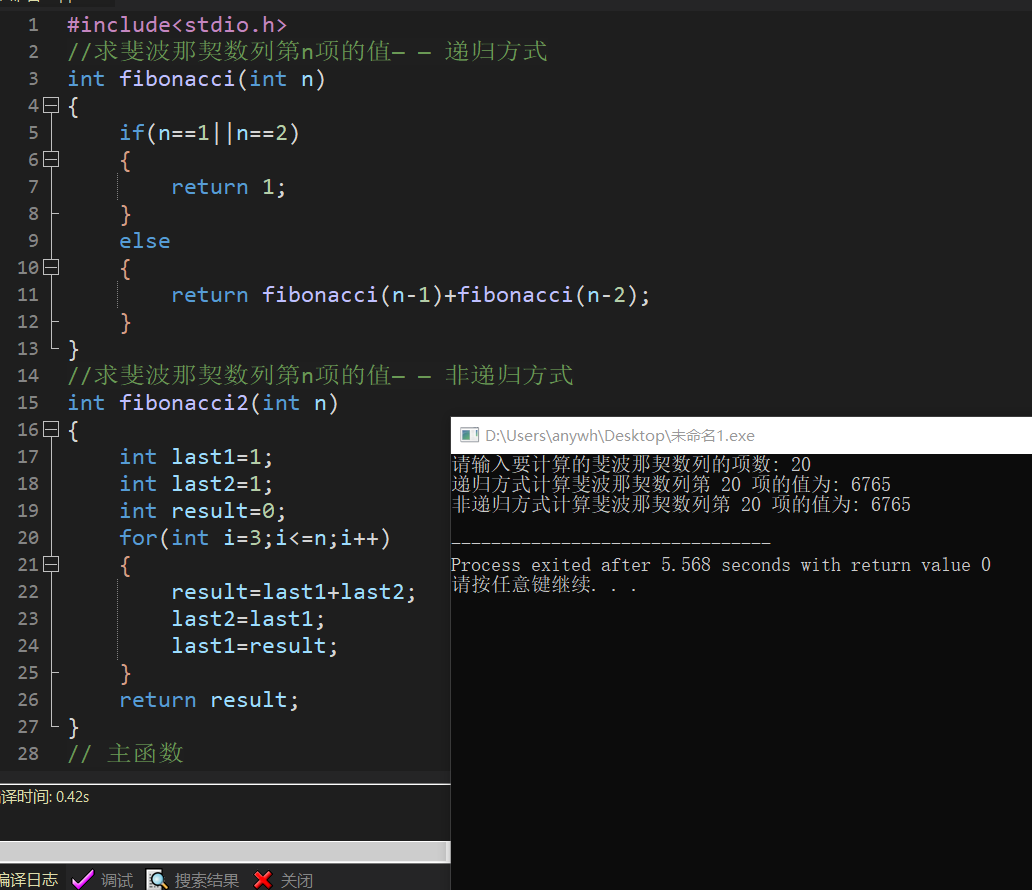Click the closing brace on line 27
This screenshot has height=890, width=1032.
coord(73,727)
